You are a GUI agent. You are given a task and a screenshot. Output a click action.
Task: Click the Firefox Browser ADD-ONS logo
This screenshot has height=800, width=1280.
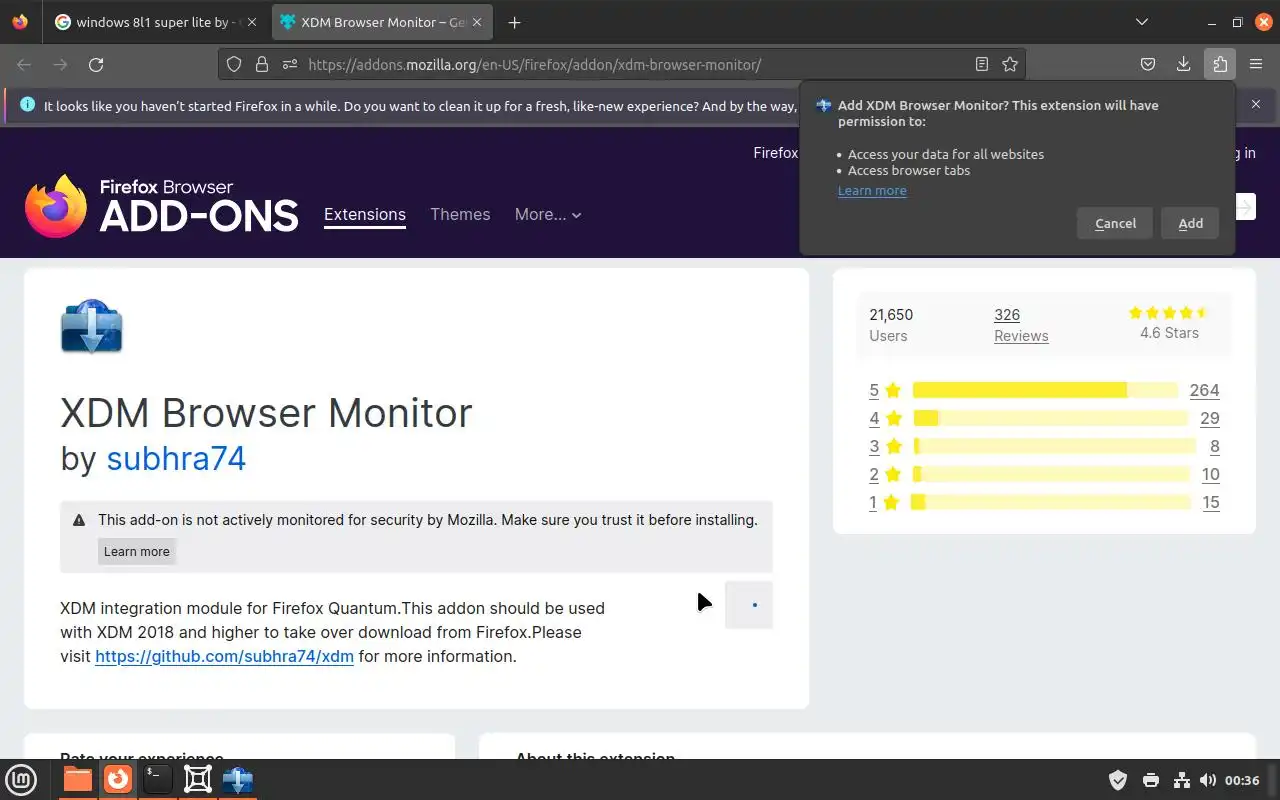(x=162, y=206)
